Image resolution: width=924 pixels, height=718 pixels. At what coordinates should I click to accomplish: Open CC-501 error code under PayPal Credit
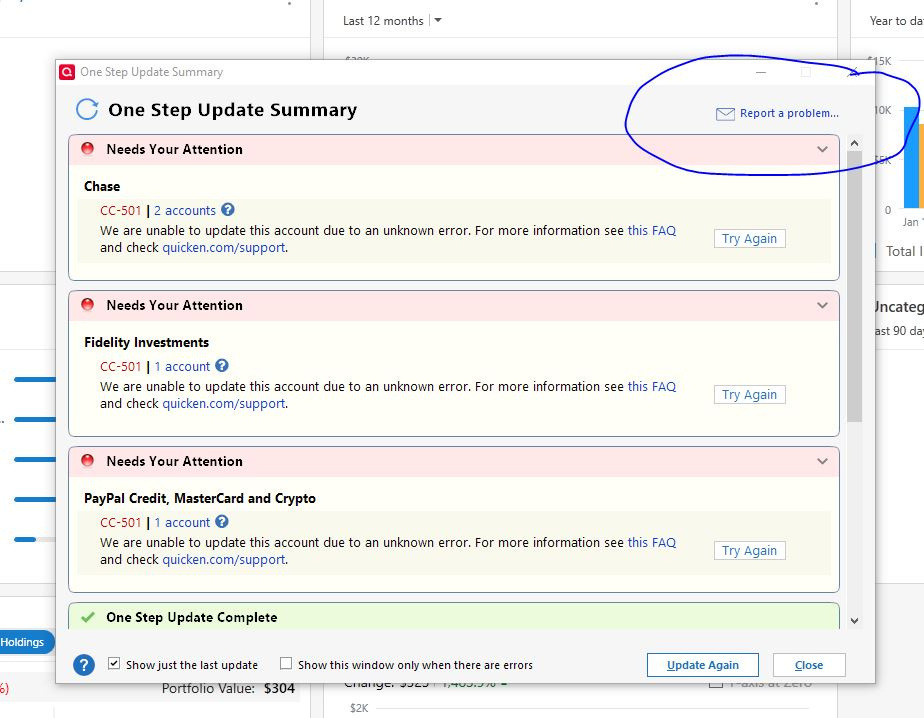[121, 522]
